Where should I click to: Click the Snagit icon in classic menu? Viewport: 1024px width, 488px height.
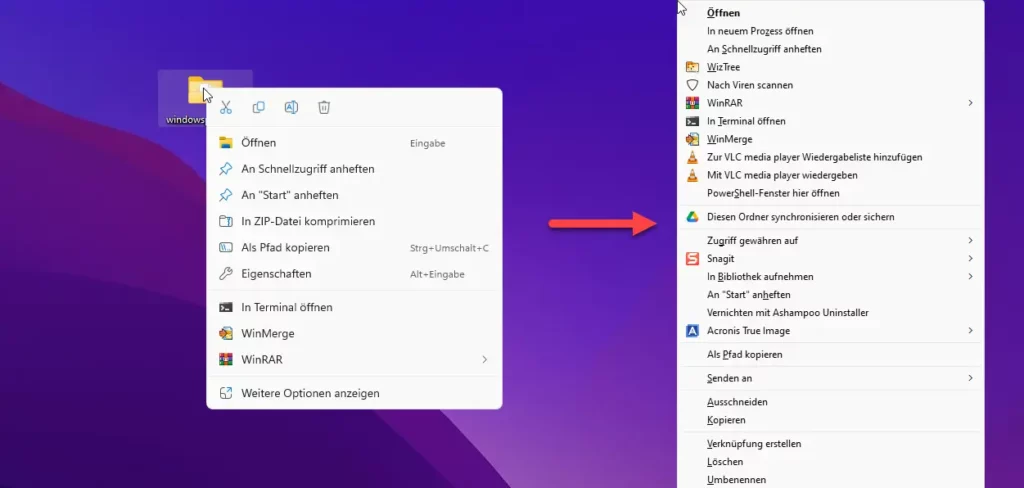click(692, 259)
